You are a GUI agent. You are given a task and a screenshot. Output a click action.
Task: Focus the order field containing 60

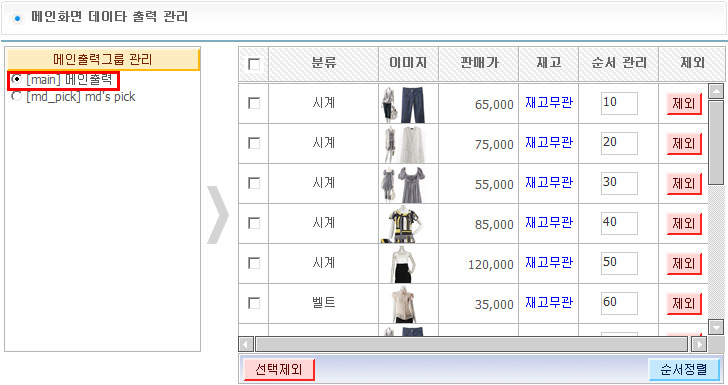619,303
